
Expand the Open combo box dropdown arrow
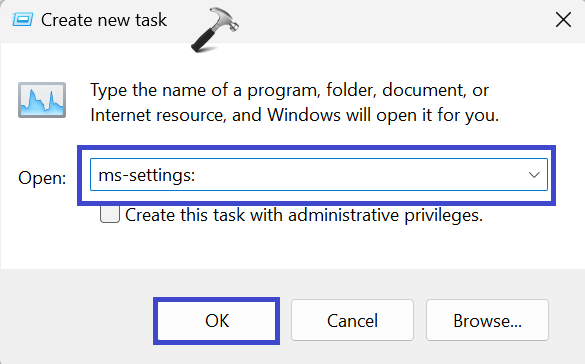point(534,175)
